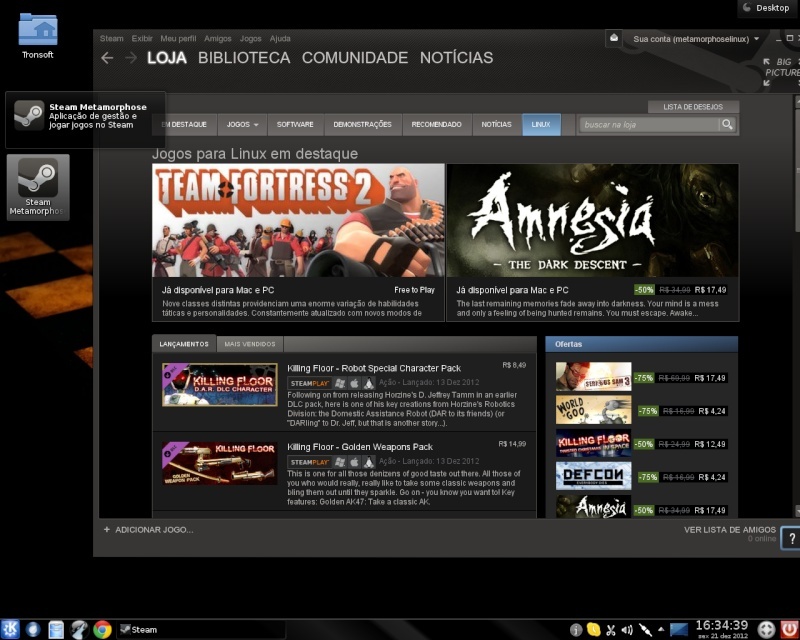Open the large NOTÍCIAS header section
The width and height of the screenshot is (800, 640).
(457, 58)
